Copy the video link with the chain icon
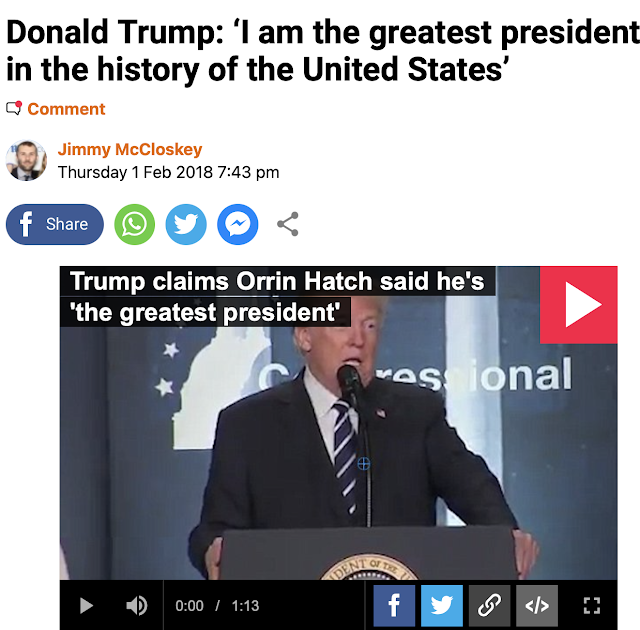Screen dimensions: 640x630 pyautogui.click(x=489, y=606)
